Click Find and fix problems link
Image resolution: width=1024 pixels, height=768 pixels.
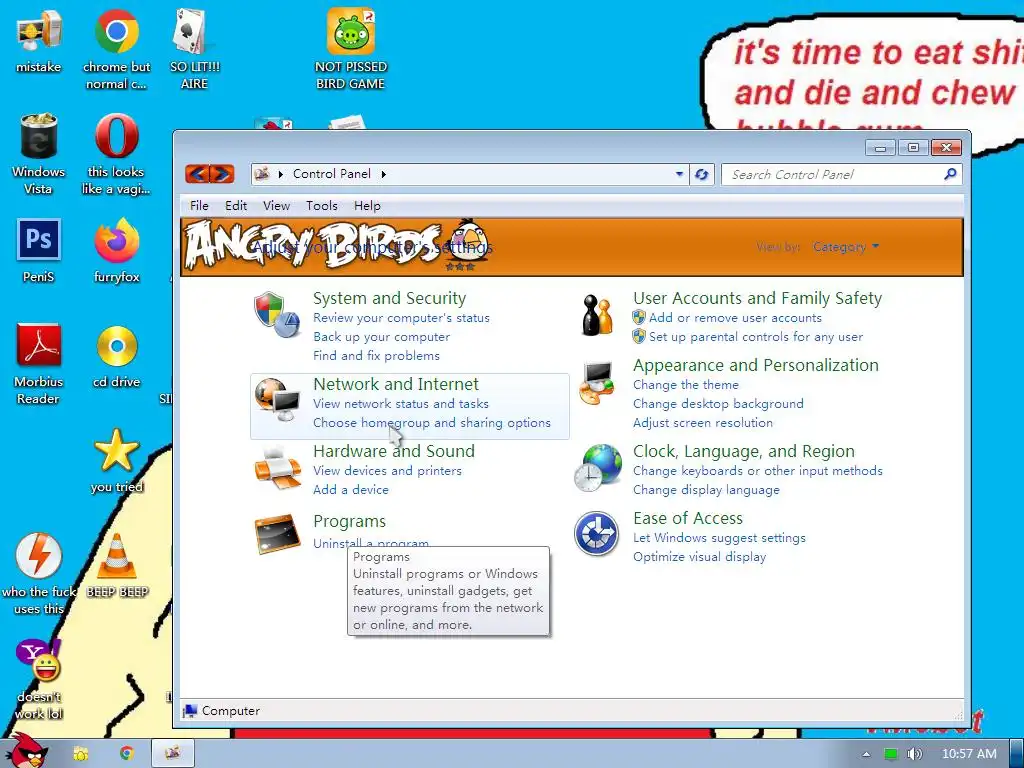coord(376,356)
